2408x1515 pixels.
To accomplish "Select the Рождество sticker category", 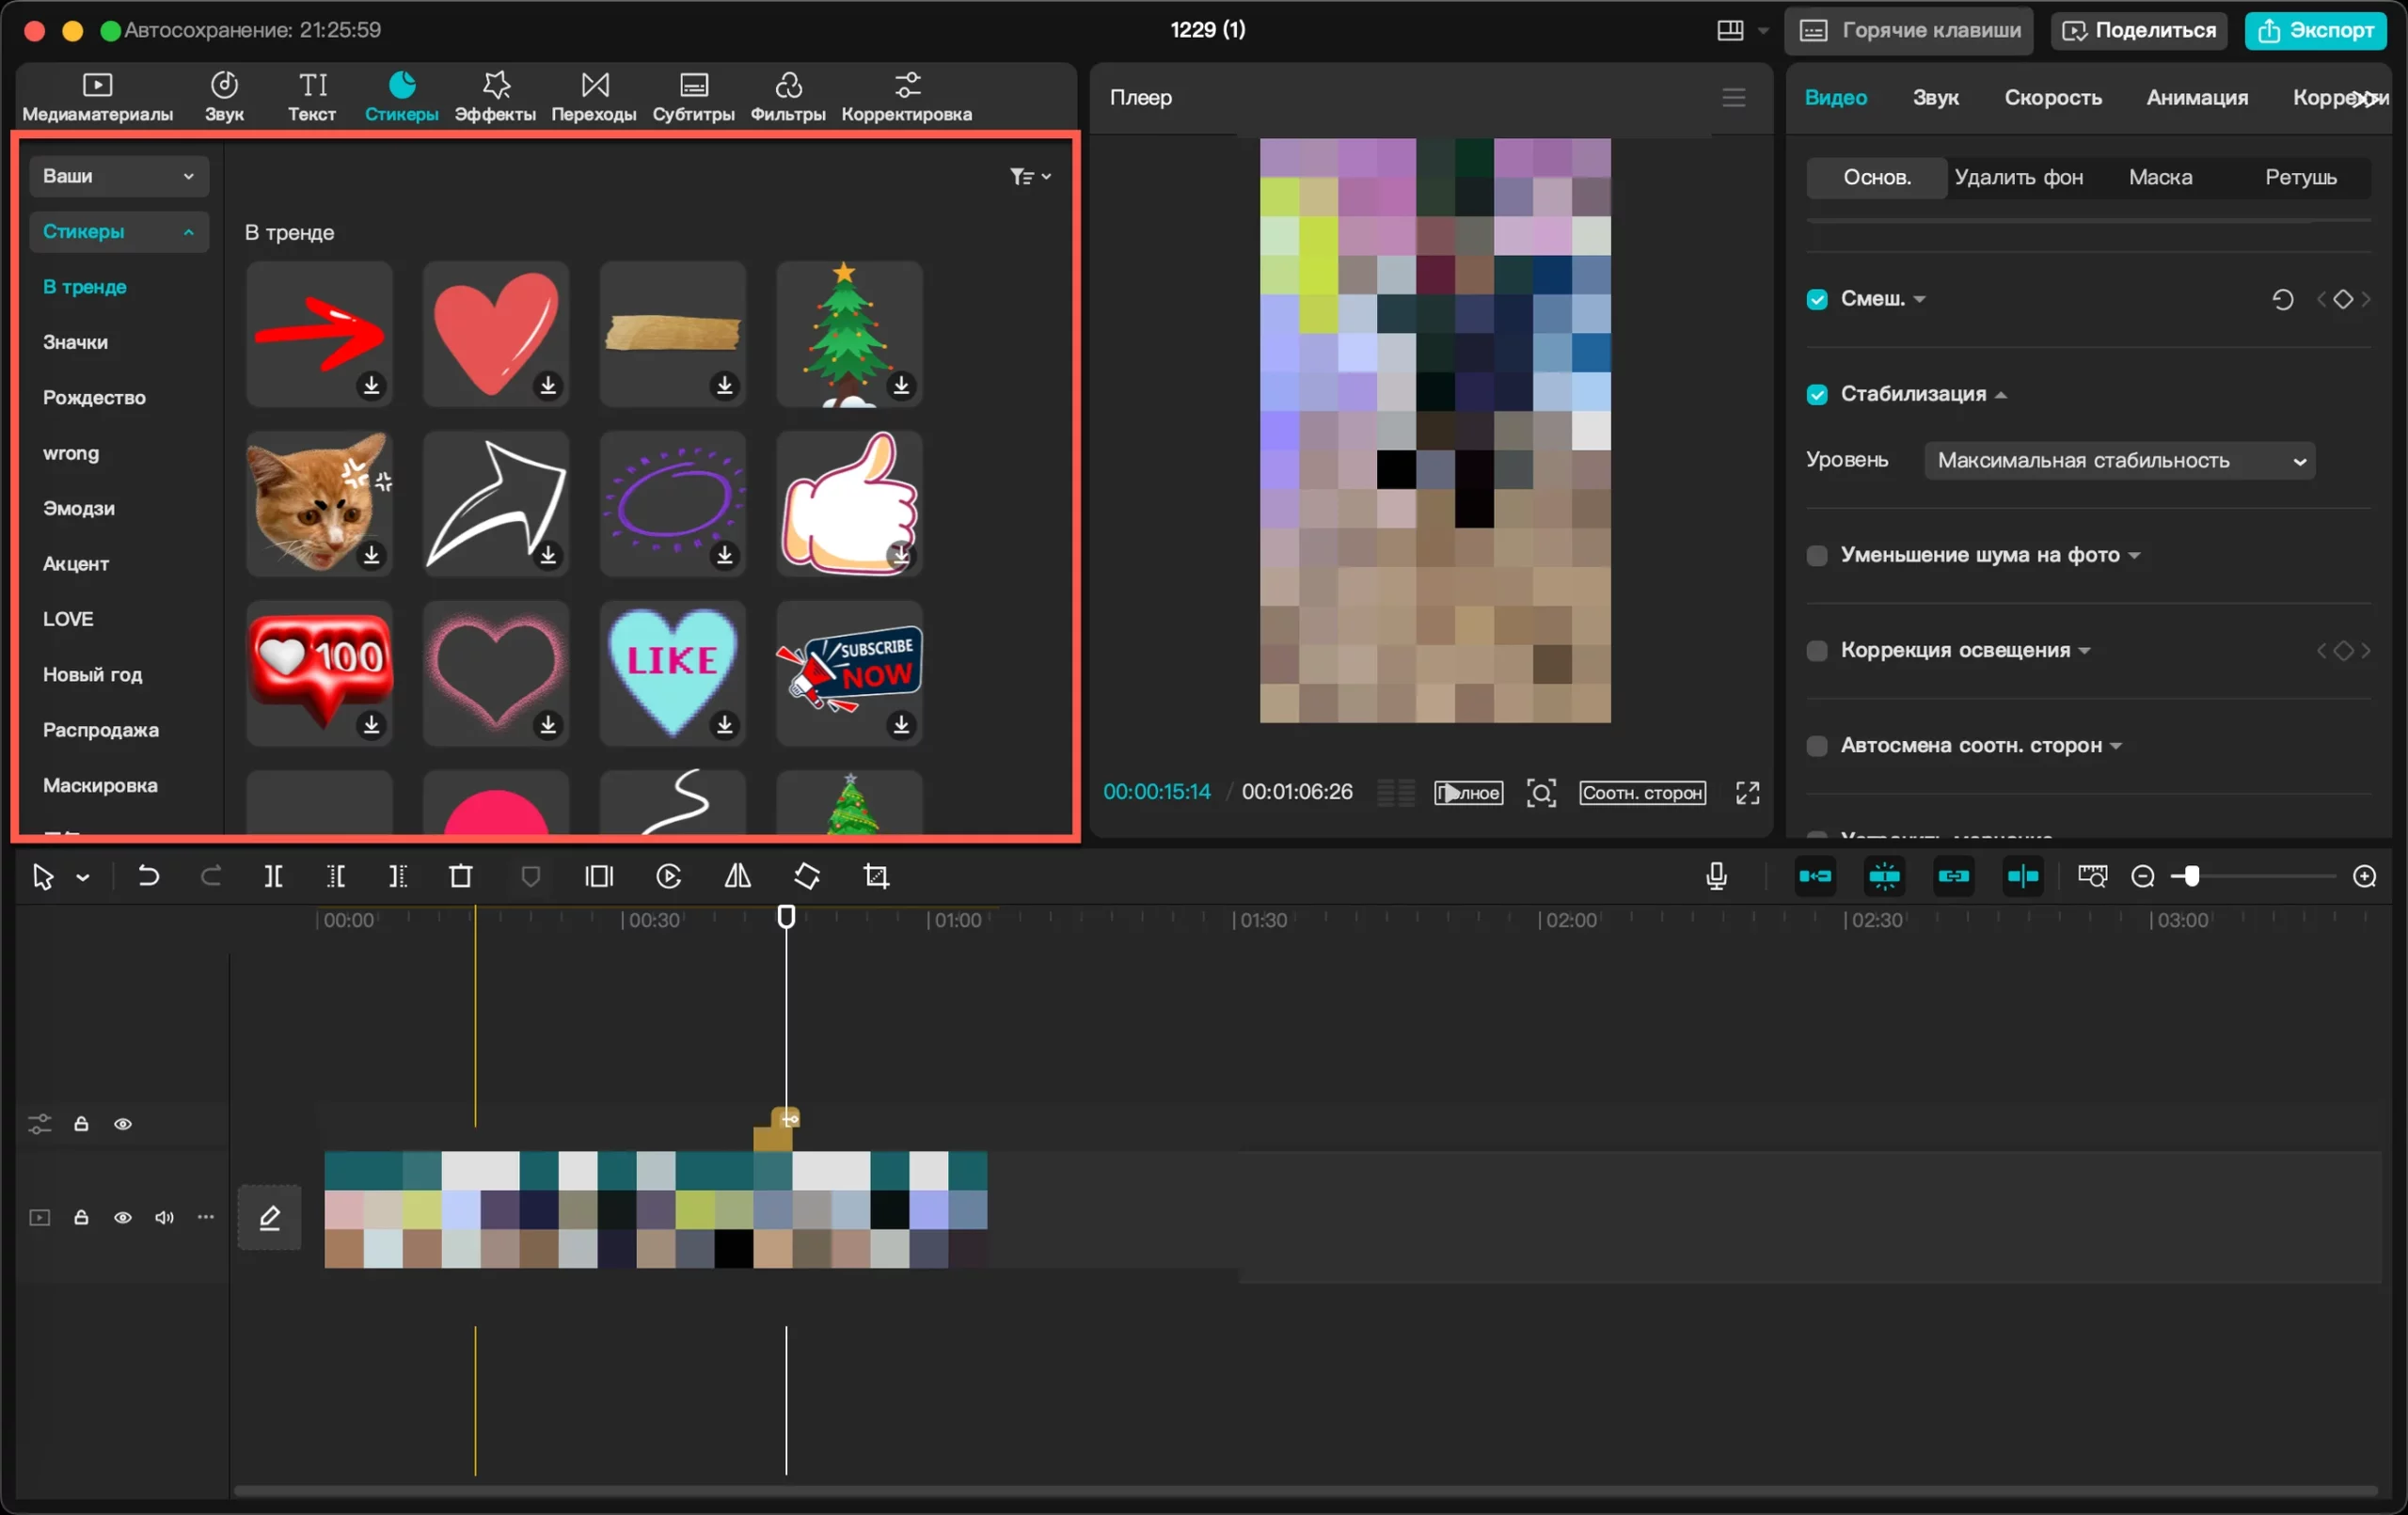I will (94, 398).
